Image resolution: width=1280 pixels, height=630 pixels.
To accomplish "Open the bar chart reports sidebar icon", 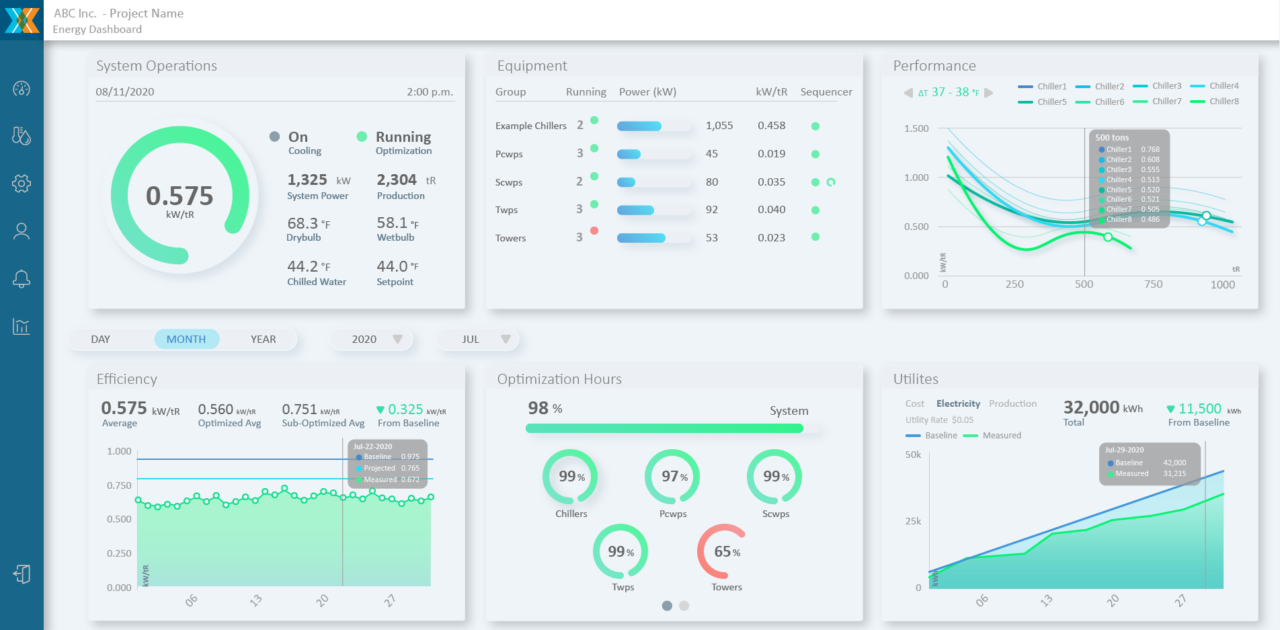I will [21, 327].
